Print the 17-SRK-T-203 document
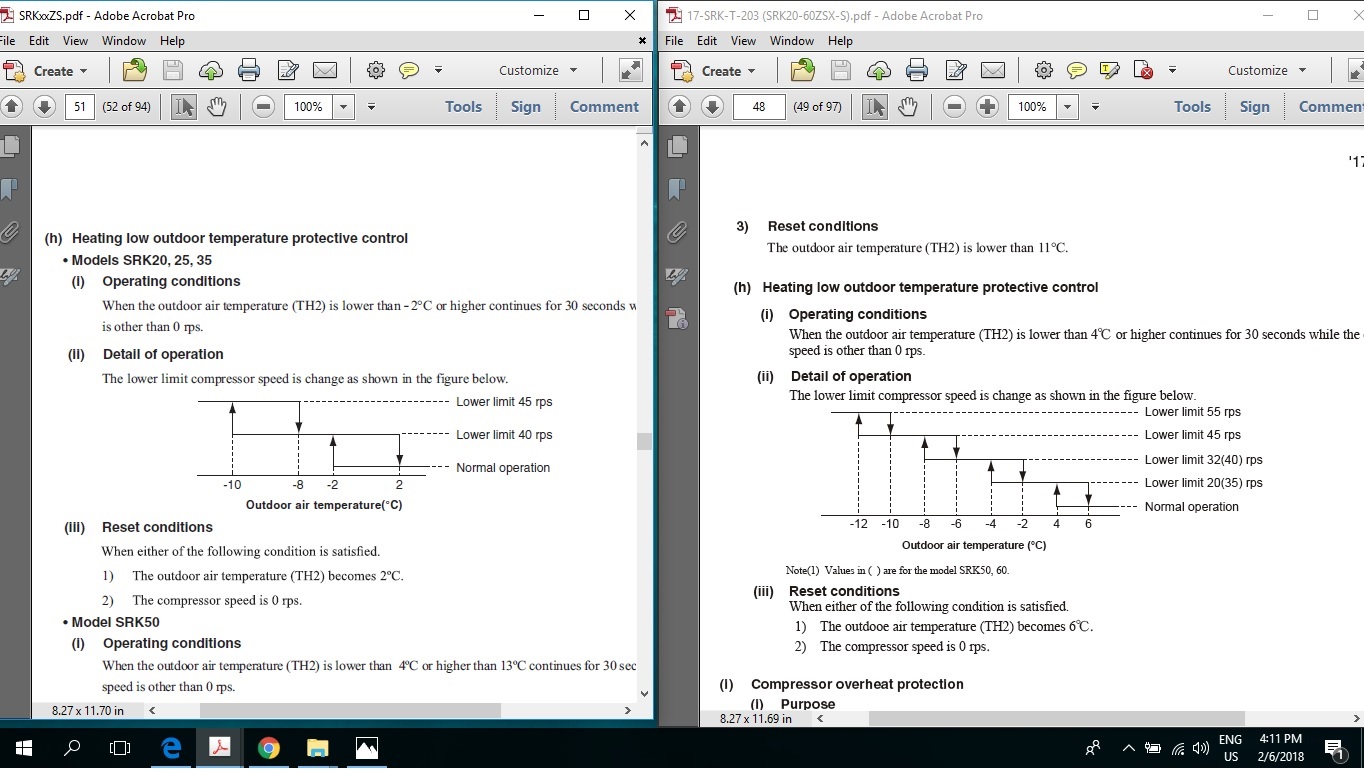Screen dimensions: 1364x776 (x=917, y=70)
